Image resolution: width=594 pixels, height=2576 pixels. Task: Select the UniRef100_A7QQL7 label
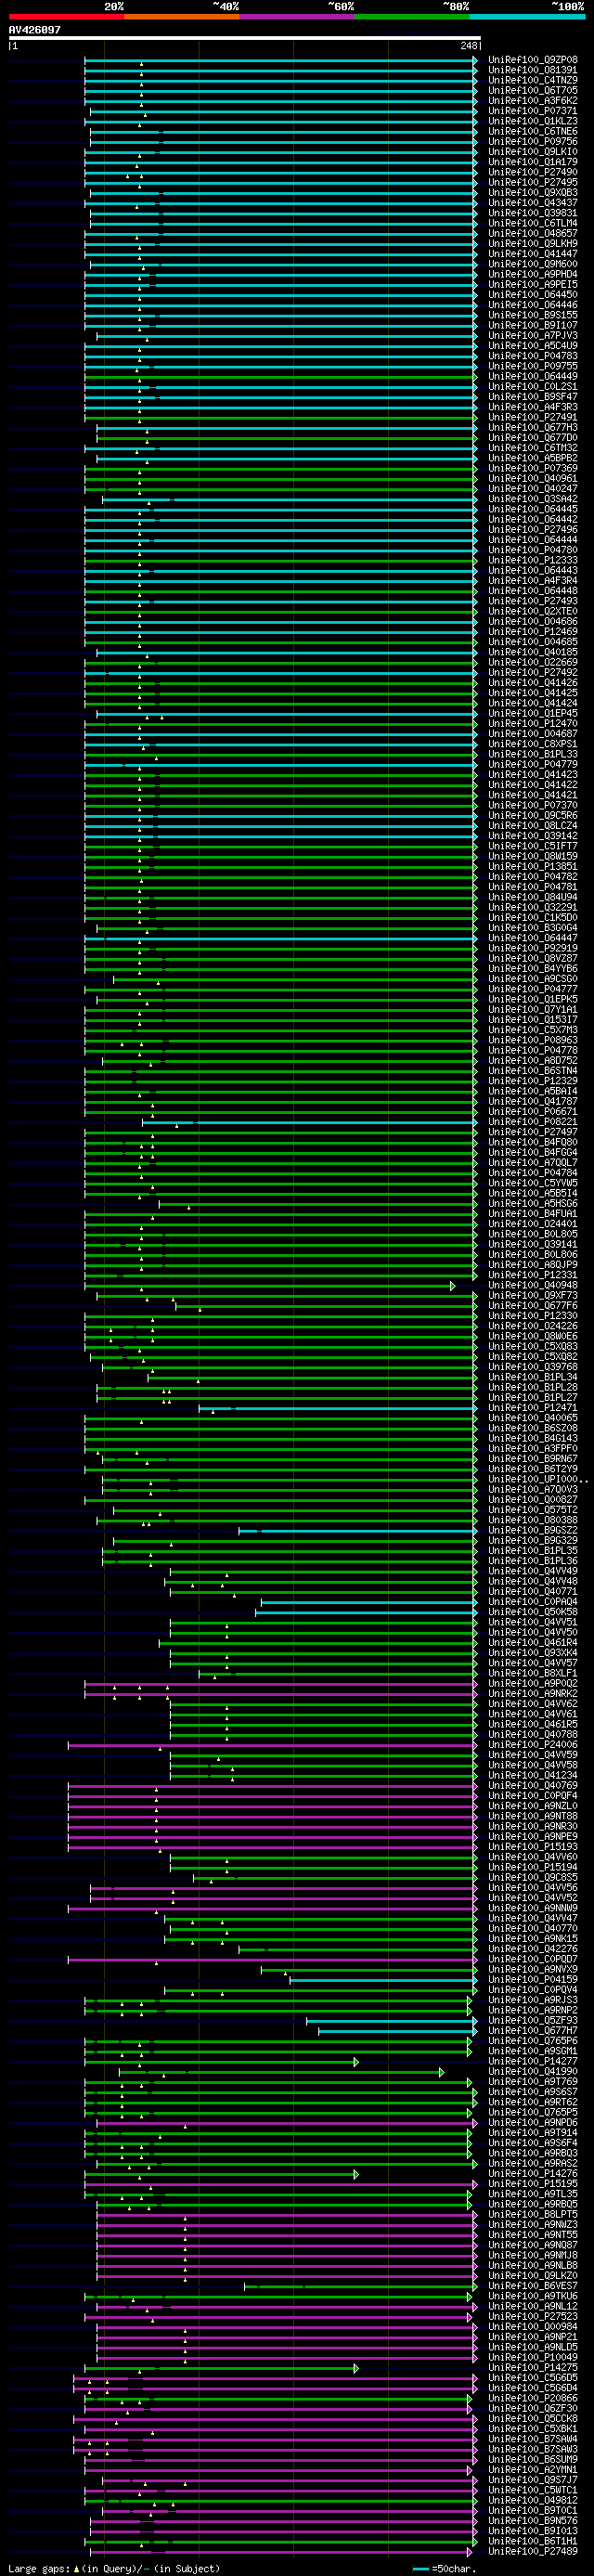click(532, 1163)
